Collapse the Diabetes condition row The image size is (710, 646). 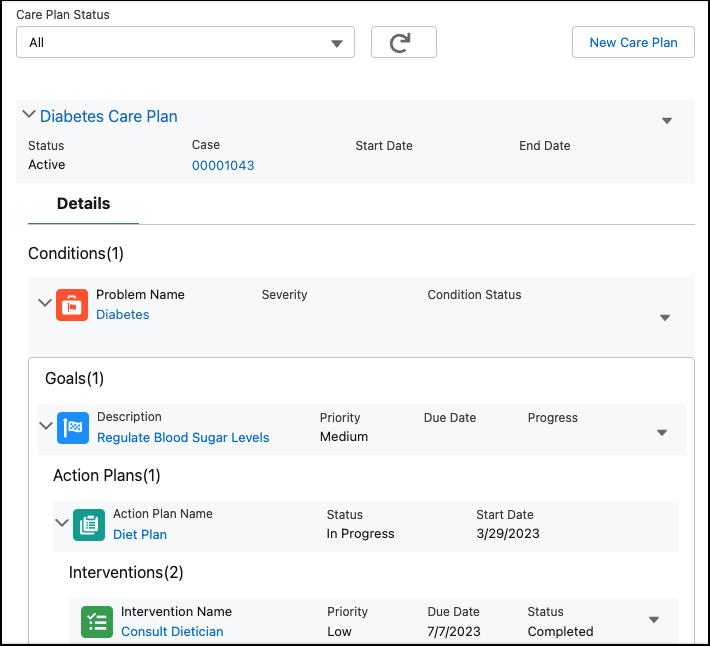pos(45,303)
